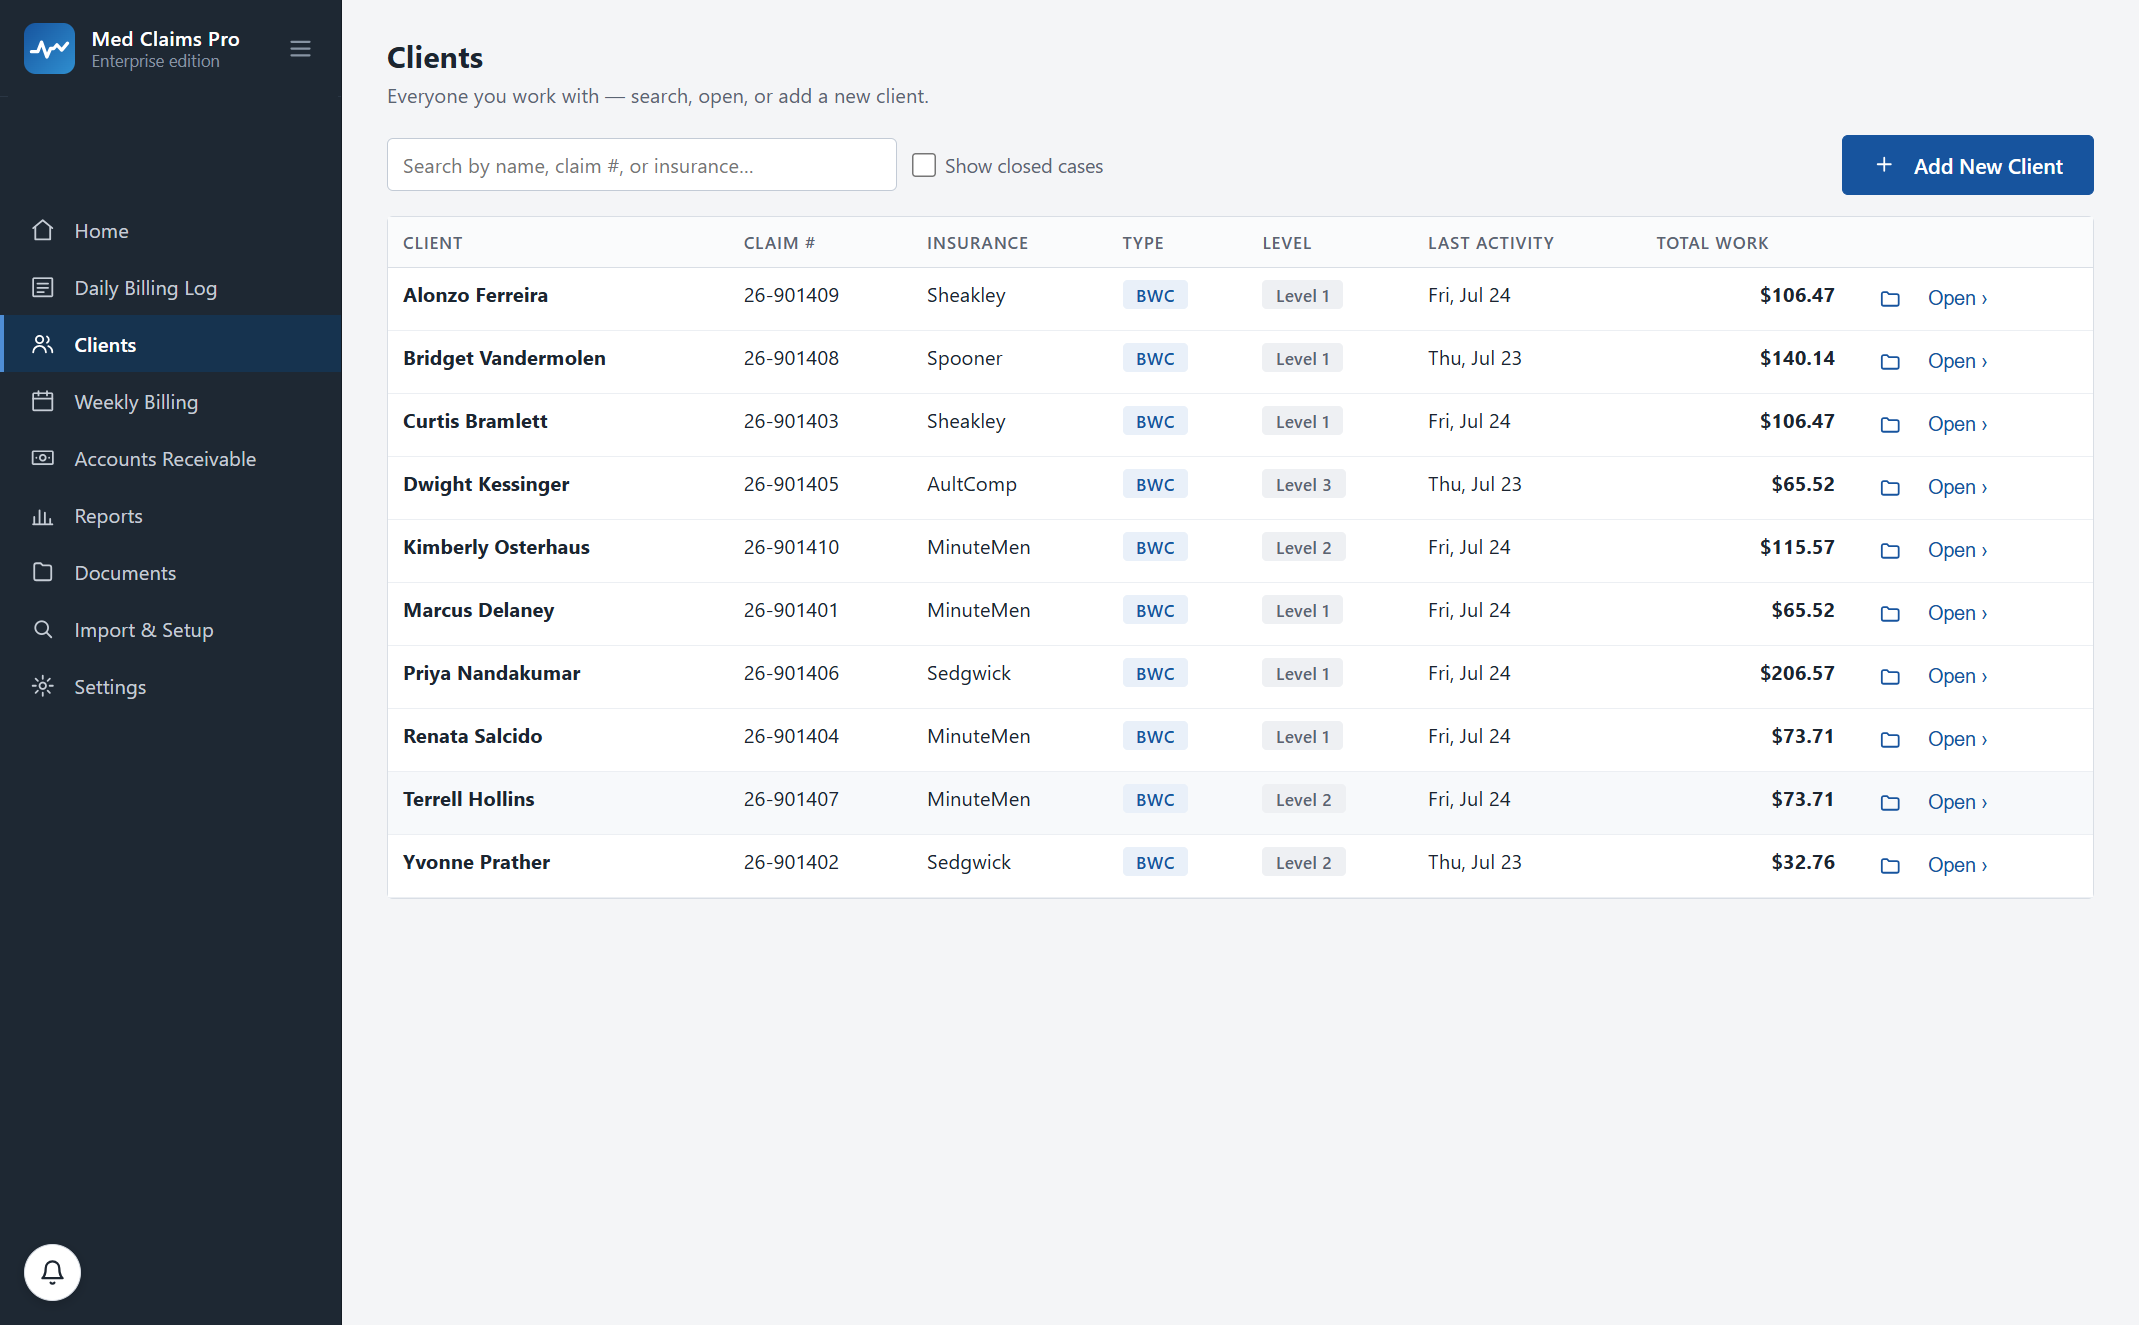Select client name Terrell Hollins
2139x1325 pixels.
[468, 799]
